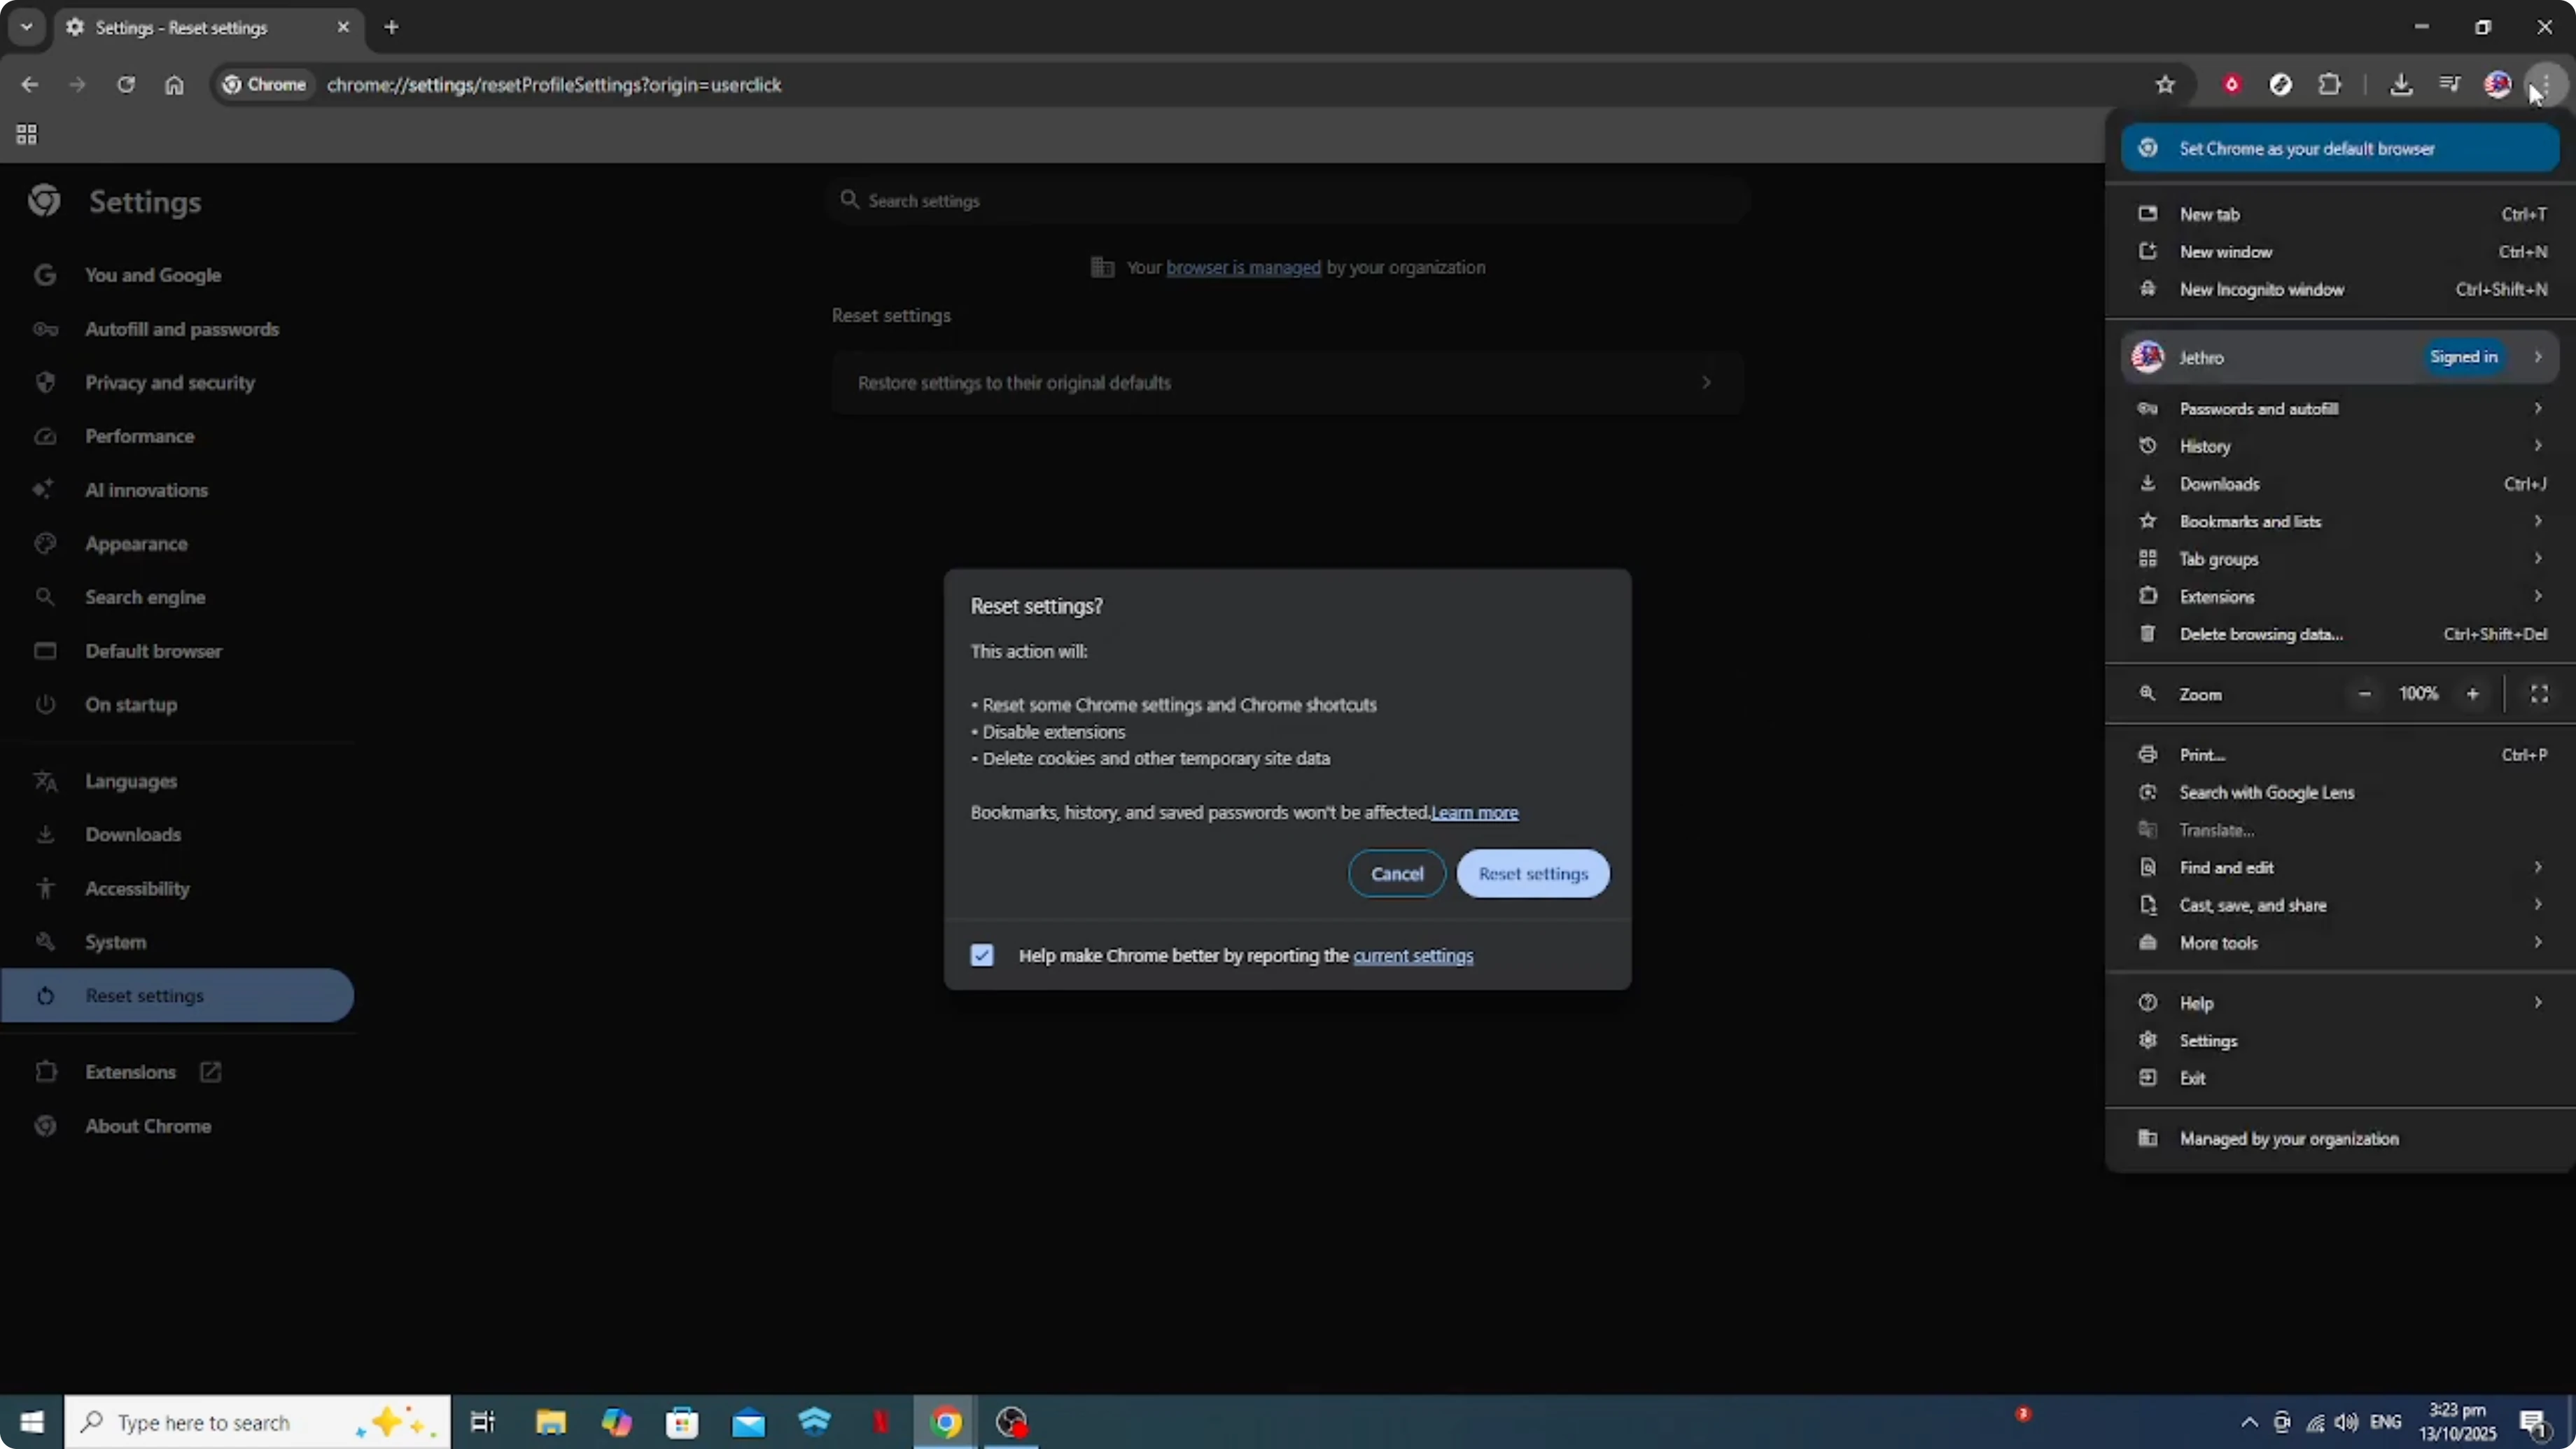The width and height of the screenshot is (2576, 1449).
Task: Open the browser is managed link
Action: 1243,268
